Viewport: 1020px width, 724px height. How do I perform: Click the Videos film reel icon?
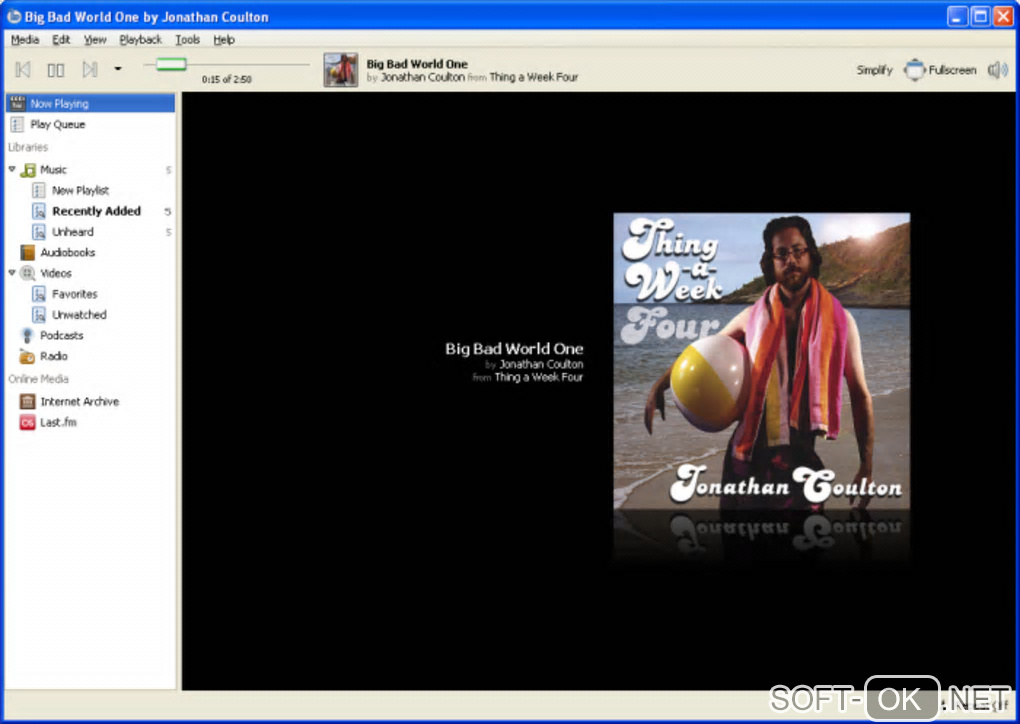tap(27, 273)
